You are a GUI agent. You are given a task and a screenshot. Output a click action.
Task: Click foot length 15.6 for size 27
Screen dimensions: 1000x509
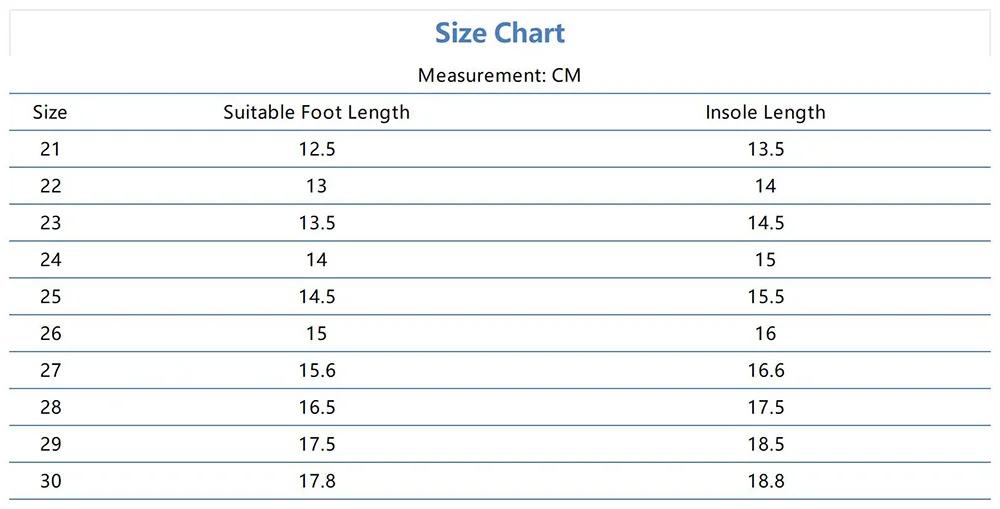[x=317, y=371]
